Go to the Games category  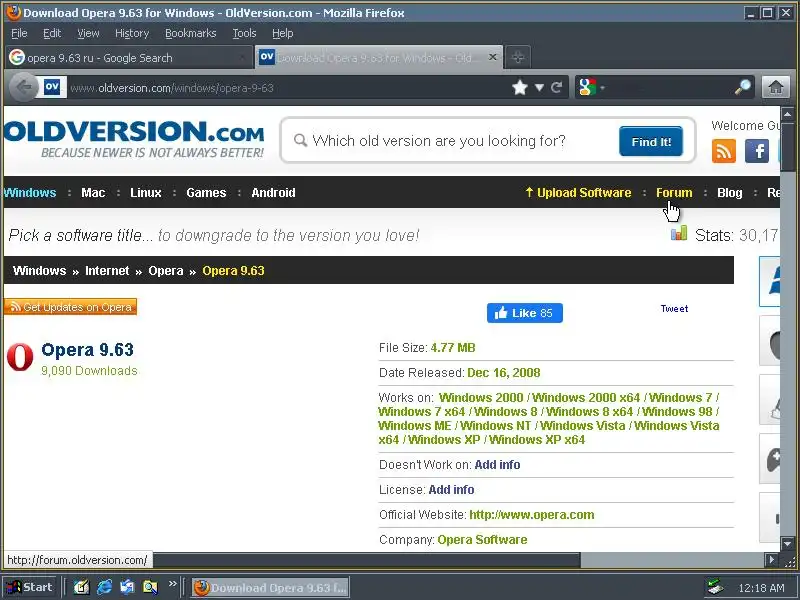pos(206,193)
